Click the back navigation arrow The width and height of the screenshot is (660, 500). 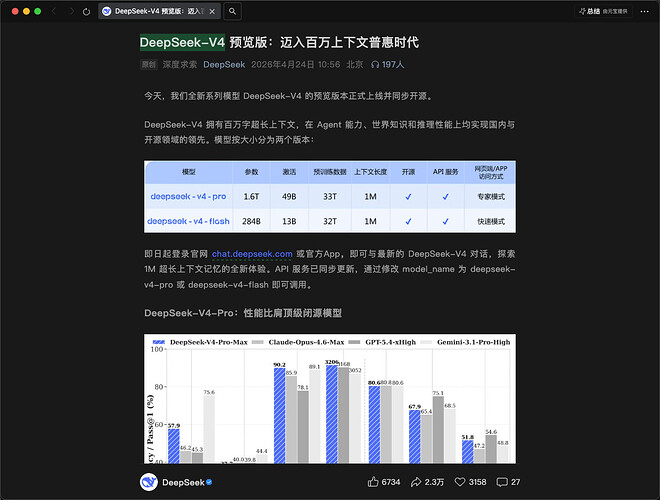54,11
